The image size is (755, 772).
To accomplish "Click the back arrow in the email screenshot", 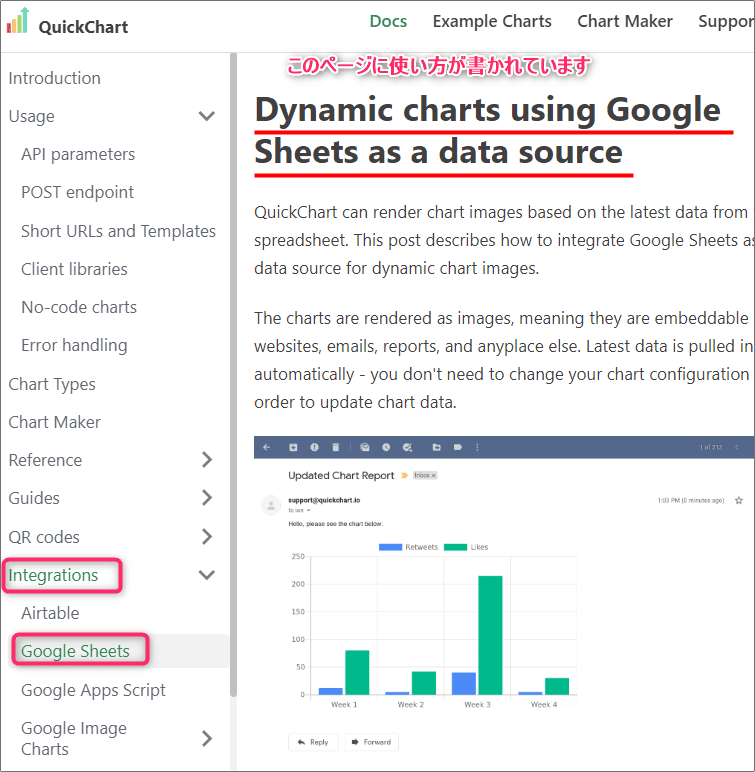I will 268,447.
